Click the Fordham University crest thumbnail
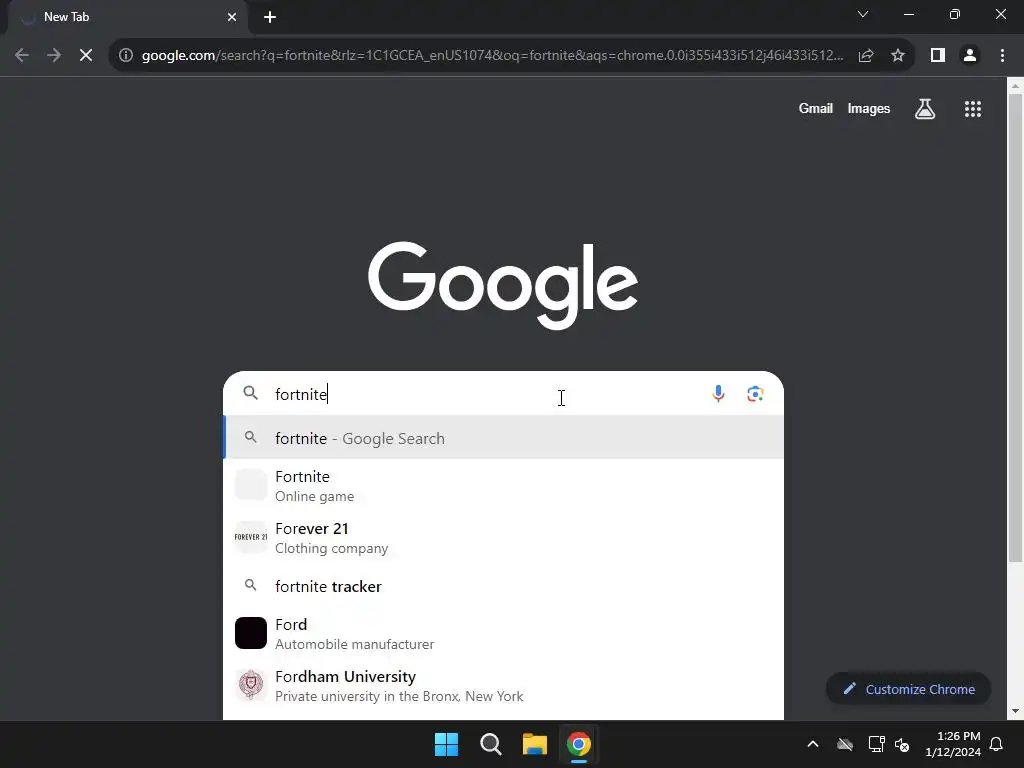This screenshot has height=768, width=1024. (x=251, y=685)
